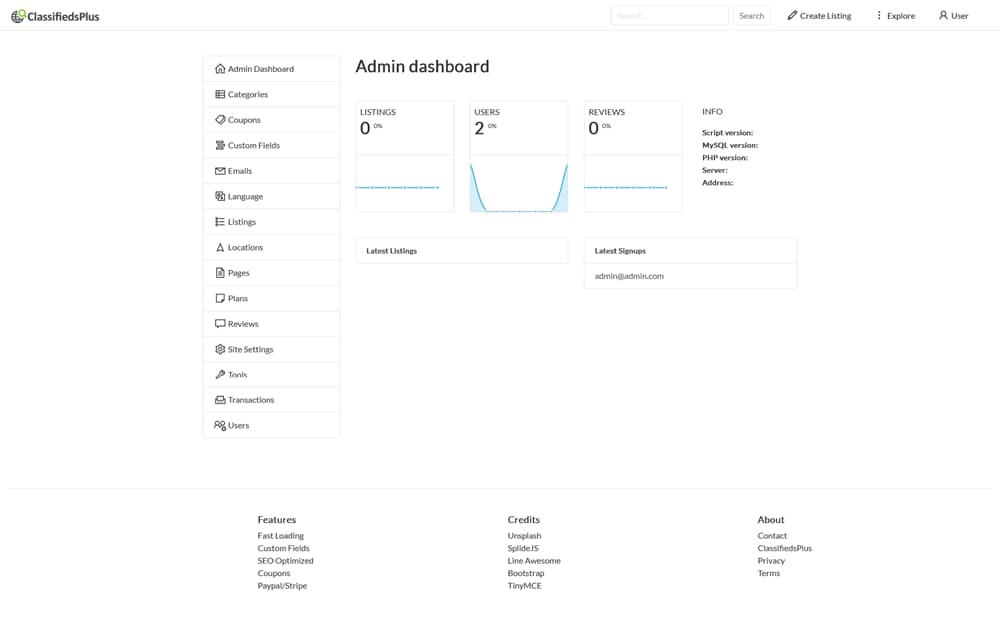
Task: Click the envelope icon beside Emails
Action: pos(220,171)
